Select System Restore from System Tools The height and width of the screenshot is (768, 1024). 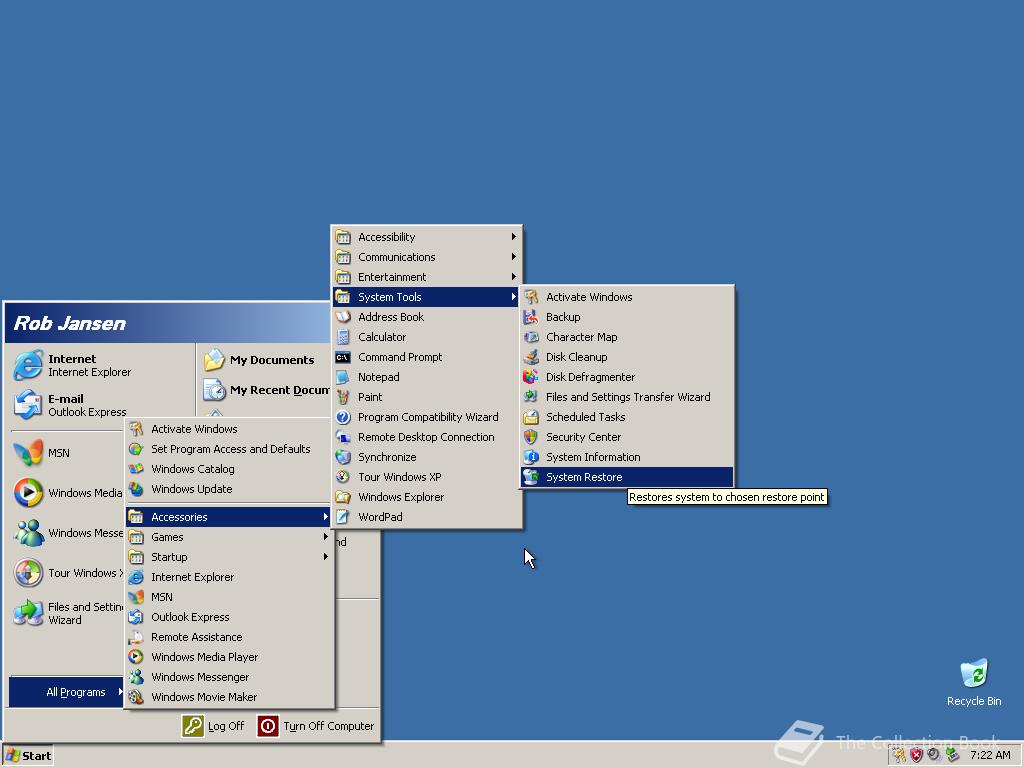(627, 477)
